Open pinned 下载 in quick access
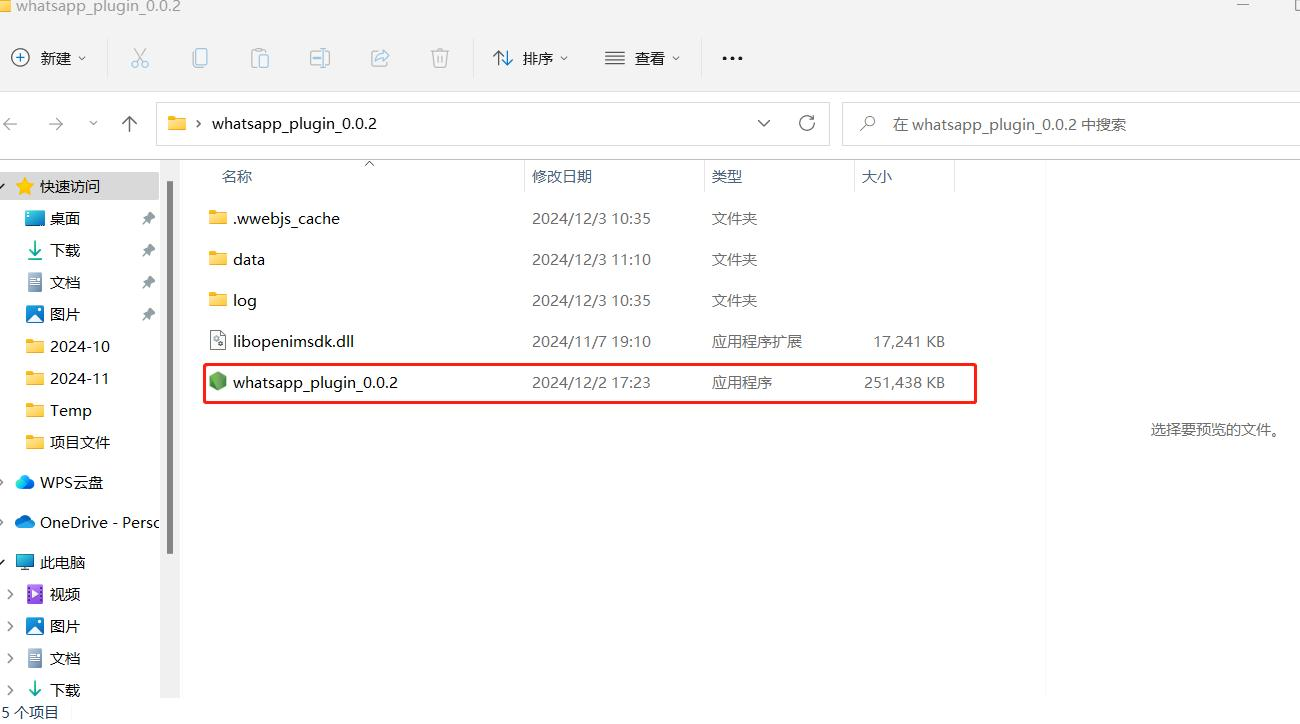Screen dimensions: 1300x724 pos(65,250)
